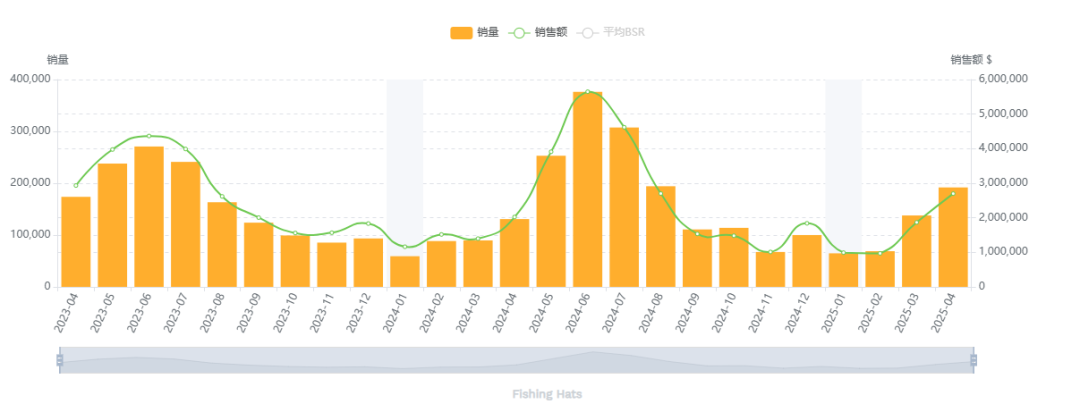The height and width of the screenshot is (404, 1080).
Task: Click the 2023-04 orange bar
Action: pyautogui.click(x=76, y=242)
